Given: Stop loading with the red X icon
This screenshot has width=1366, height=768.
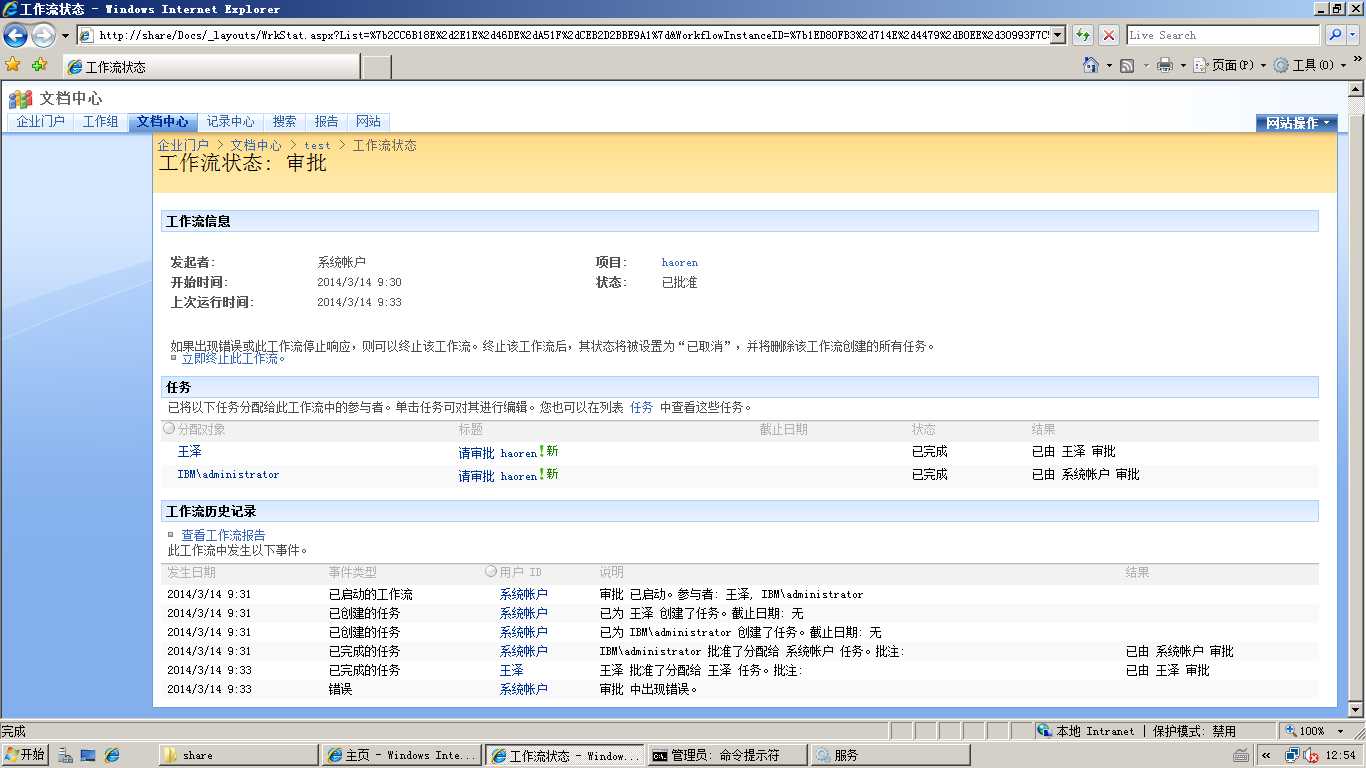Looking at the screenshot, I should coord(1109,35).
